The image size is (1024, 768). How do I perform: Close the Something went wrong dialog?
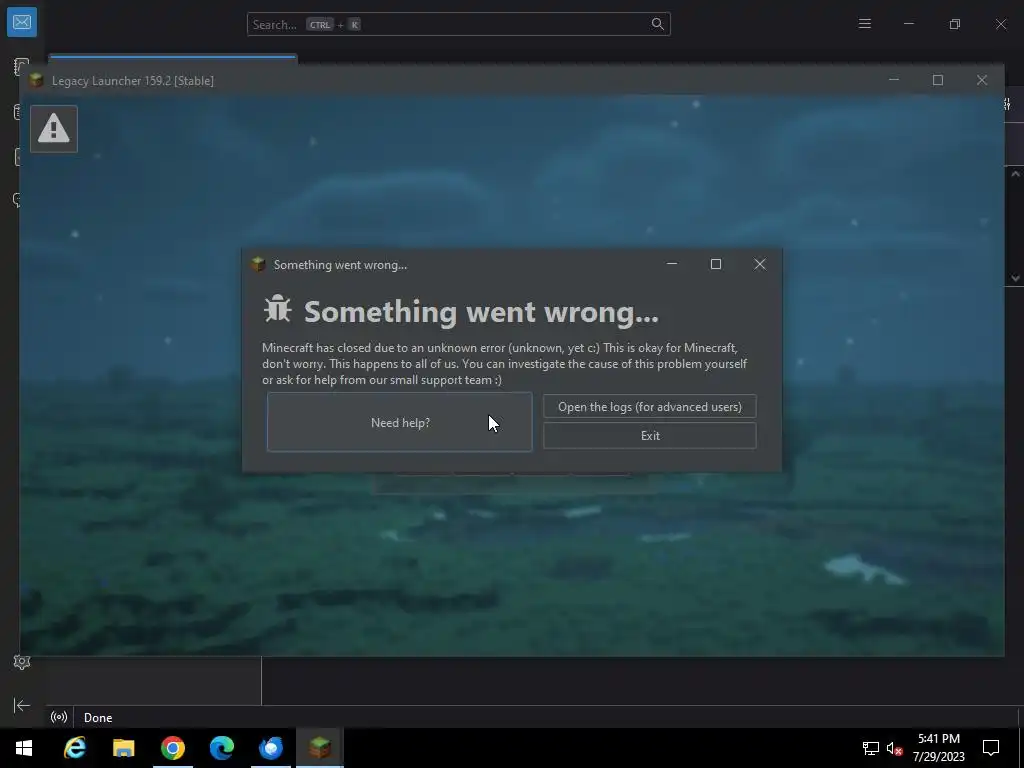(x=760, y=264)
